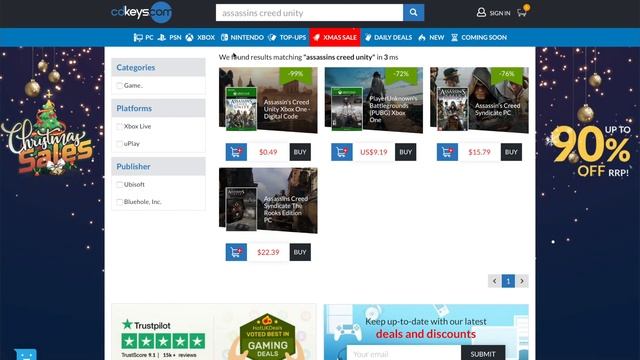Open the DAILY DEALS menu

[388, 38]
